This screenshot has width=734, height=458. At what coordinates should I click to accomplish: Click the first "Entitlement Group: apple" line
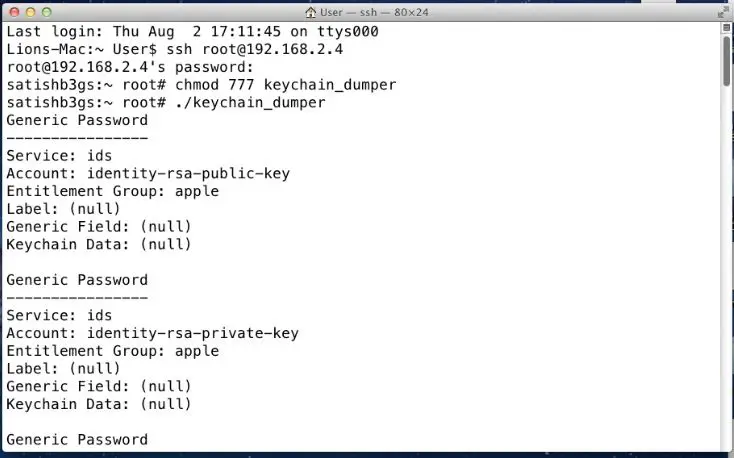112,191
